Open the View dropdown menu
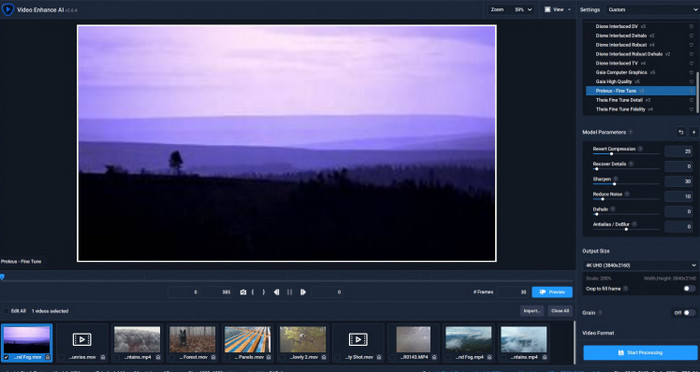 click(x=557, y=9)
